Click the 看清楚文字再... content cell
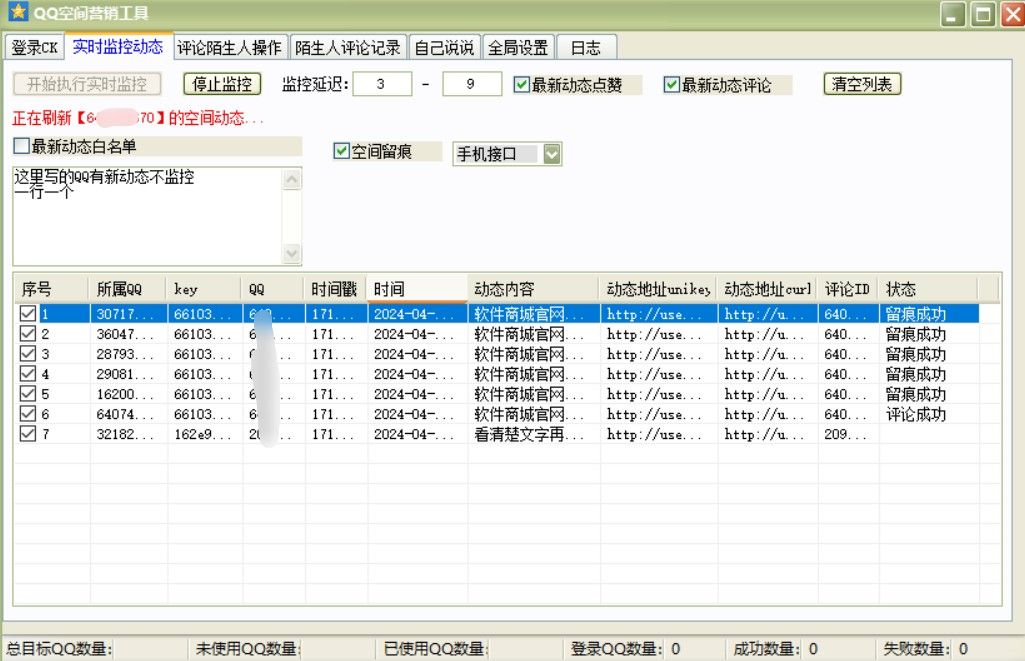This screenshot has height=661, width=1025. pyautogui.click(x=534, y=433)
